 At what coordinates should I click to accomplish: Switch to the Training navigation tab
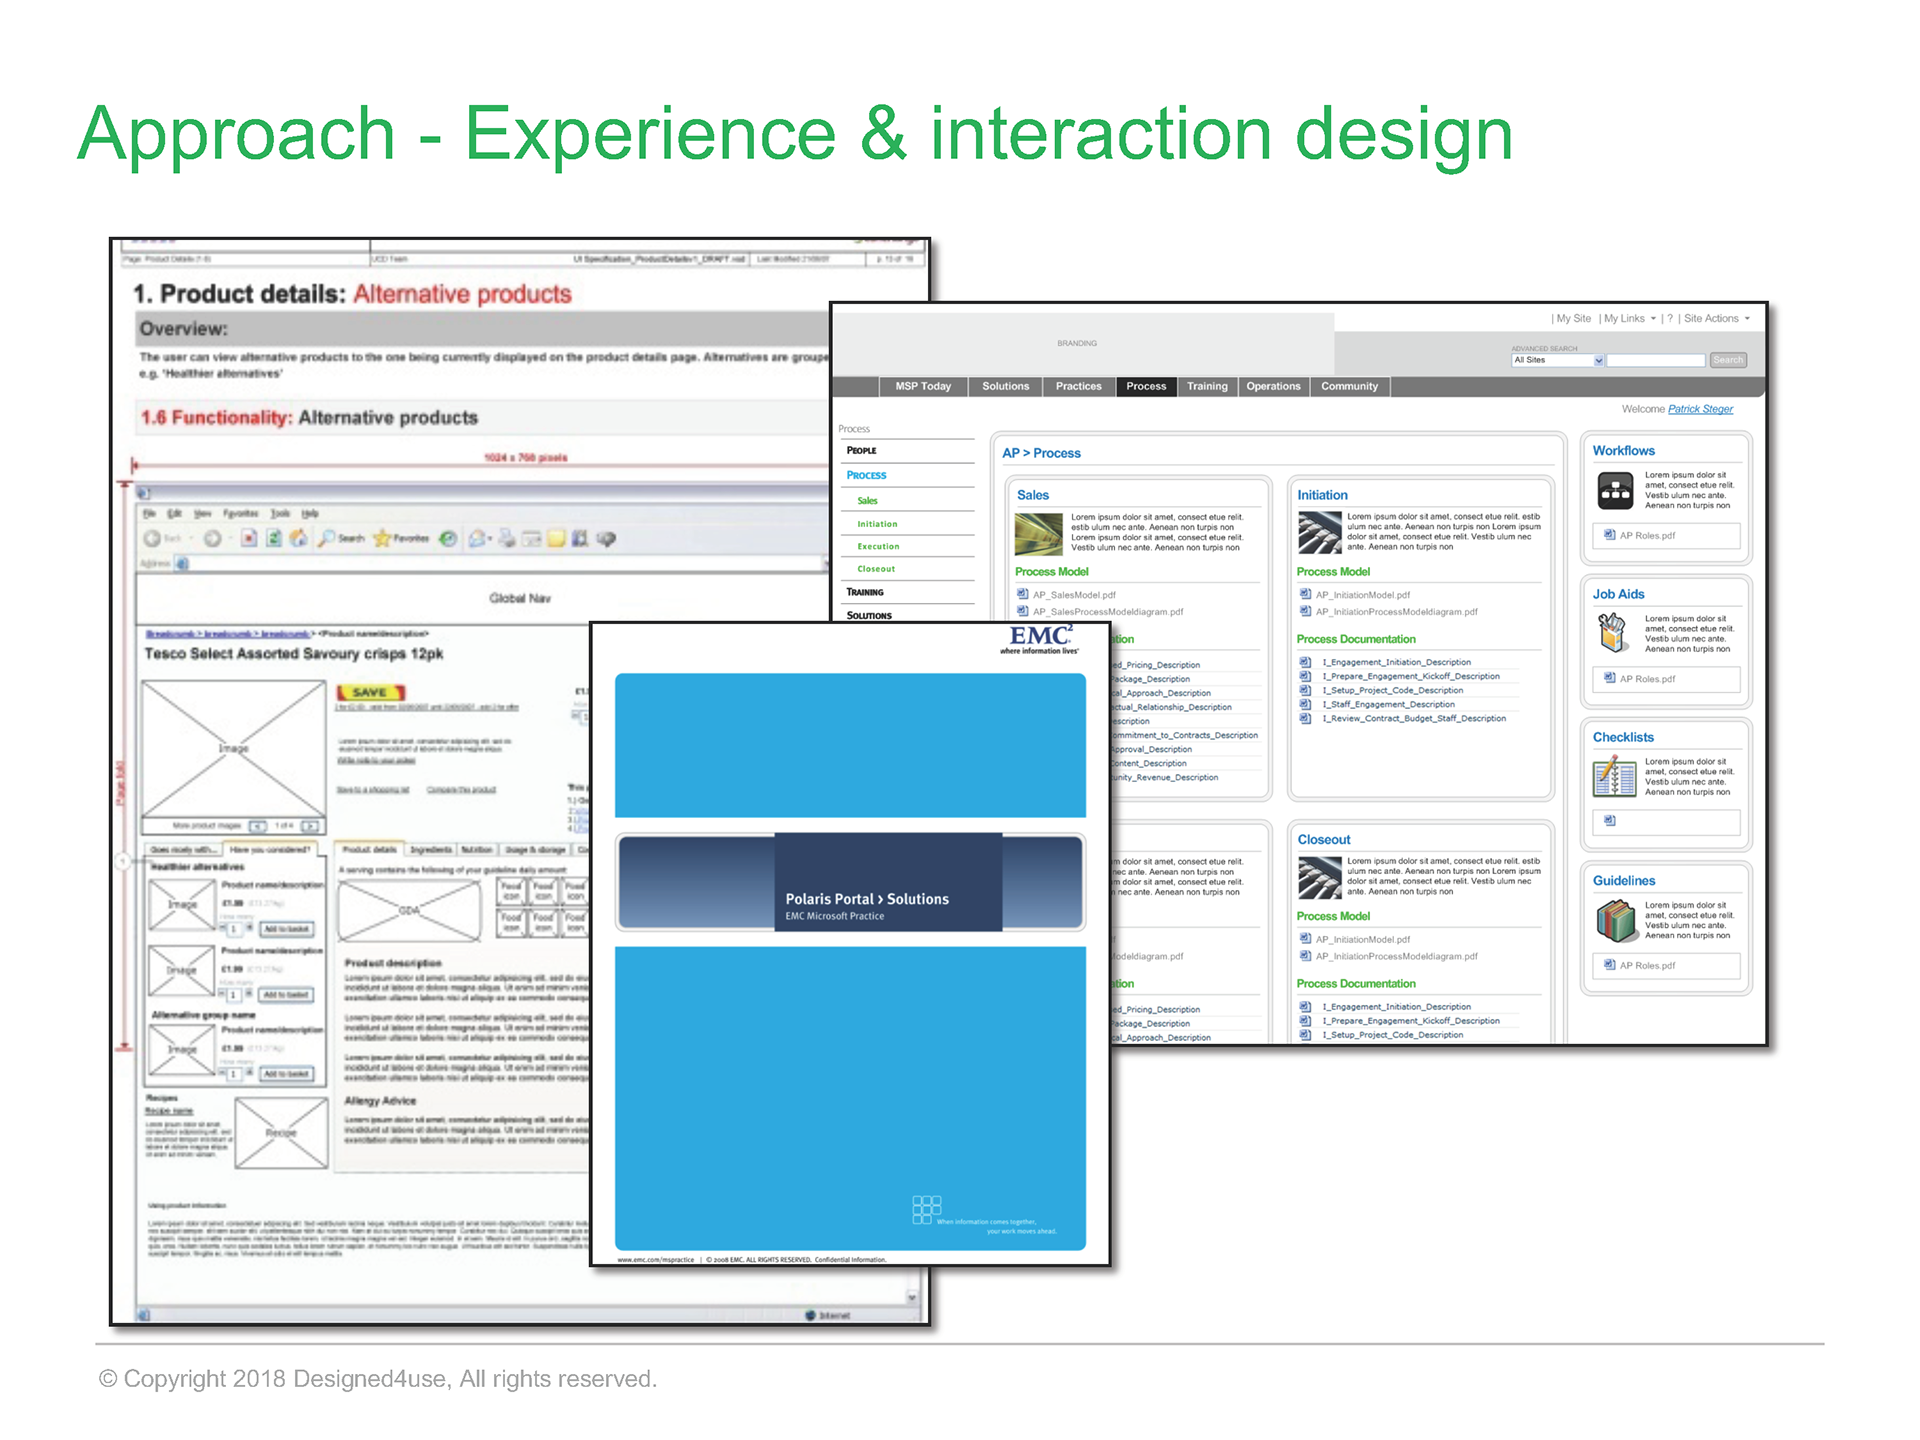click(1206, 386)
